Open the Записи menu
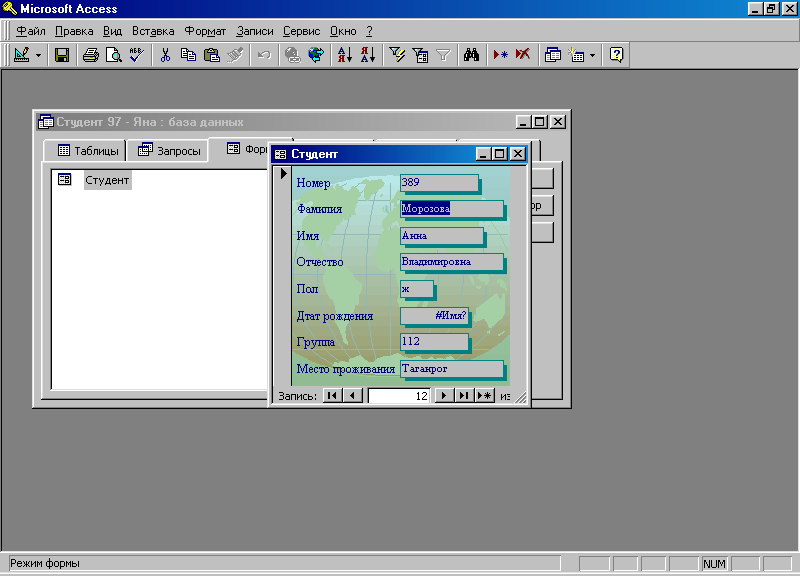 pos(255,31)
